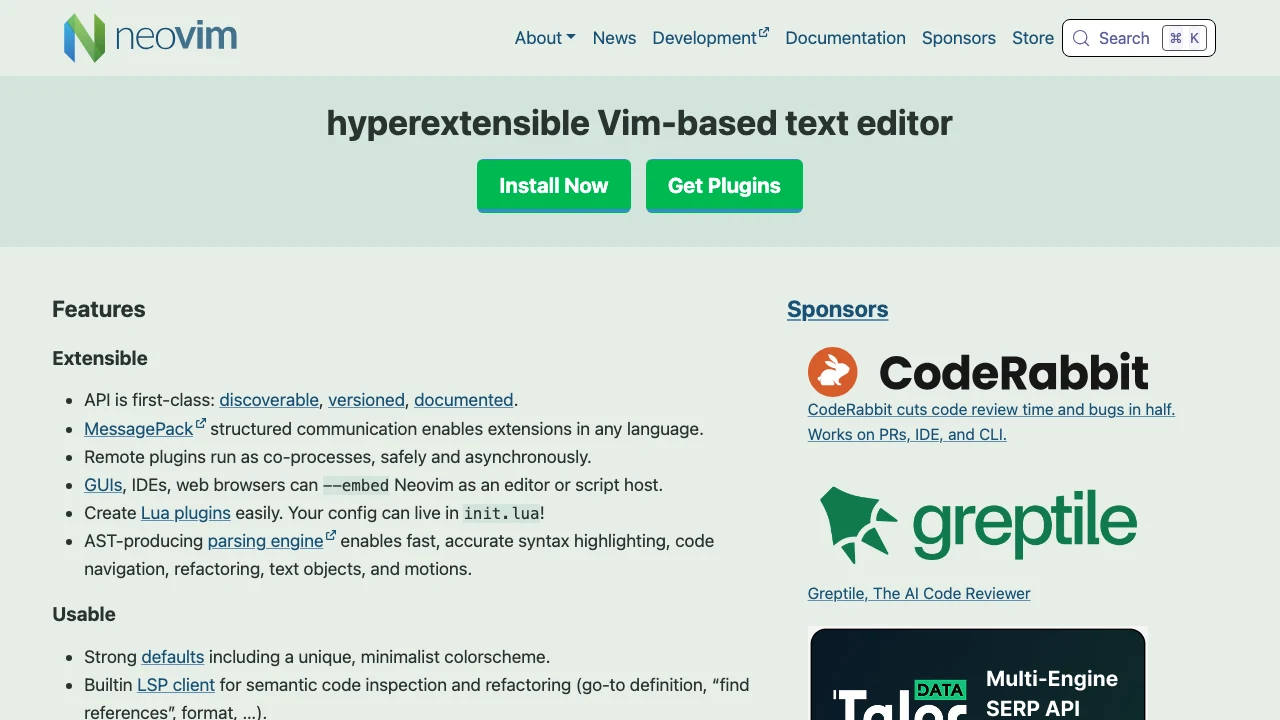Viewport: 1280px width, 720px height.
Task: Go to Documentation
Action: [x=845, y=38]
